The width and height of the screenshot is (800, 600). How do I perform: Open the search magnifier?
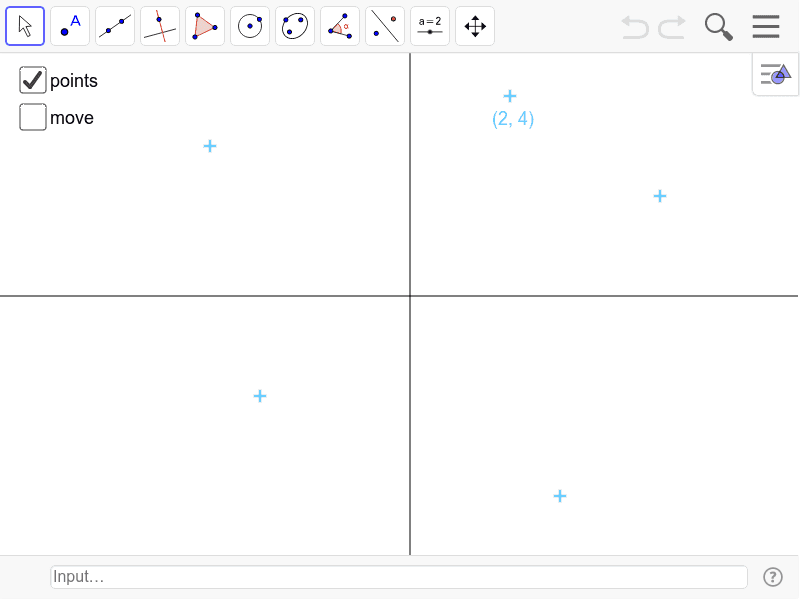pyautogui.click(x=718, y=27)
